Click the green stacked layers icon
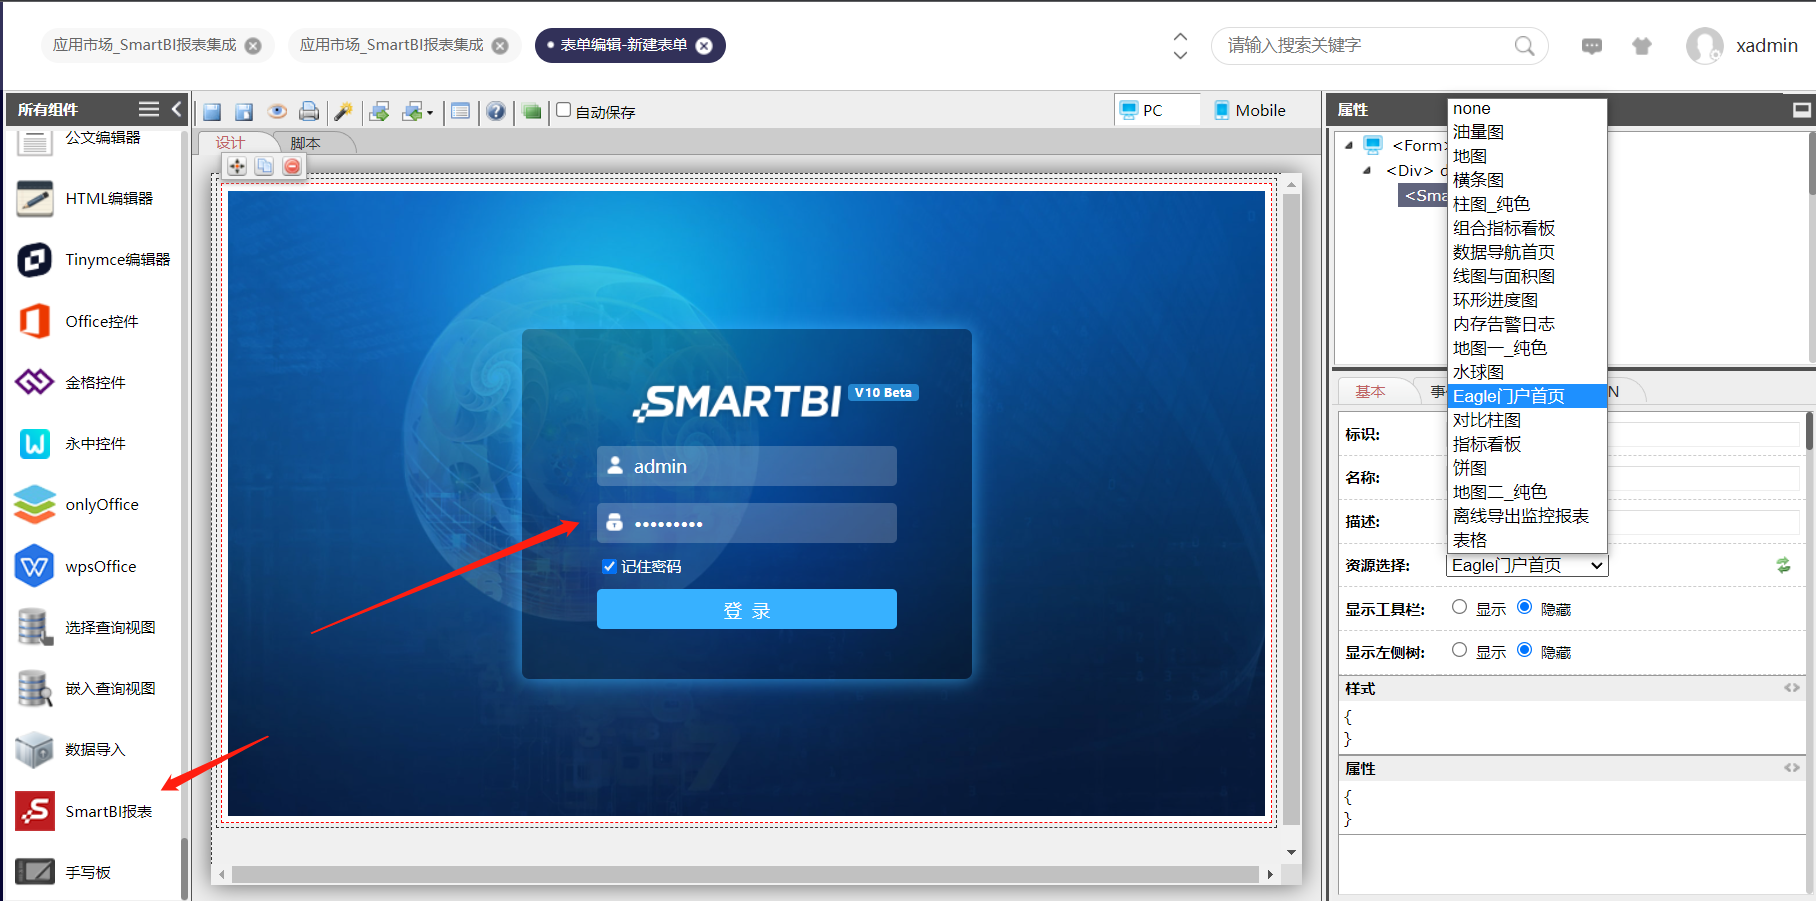1816x901 pixels. click(x=531, y=112)
